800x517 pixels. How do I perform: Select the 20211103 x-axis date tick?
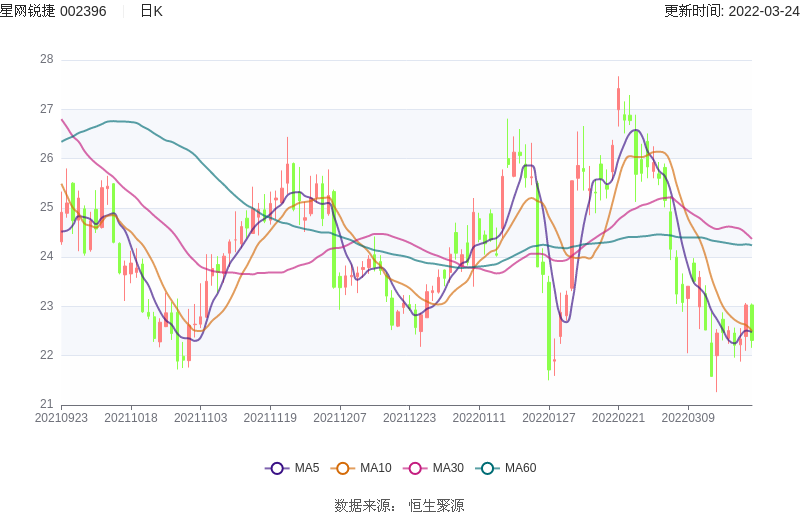point(200,418)
